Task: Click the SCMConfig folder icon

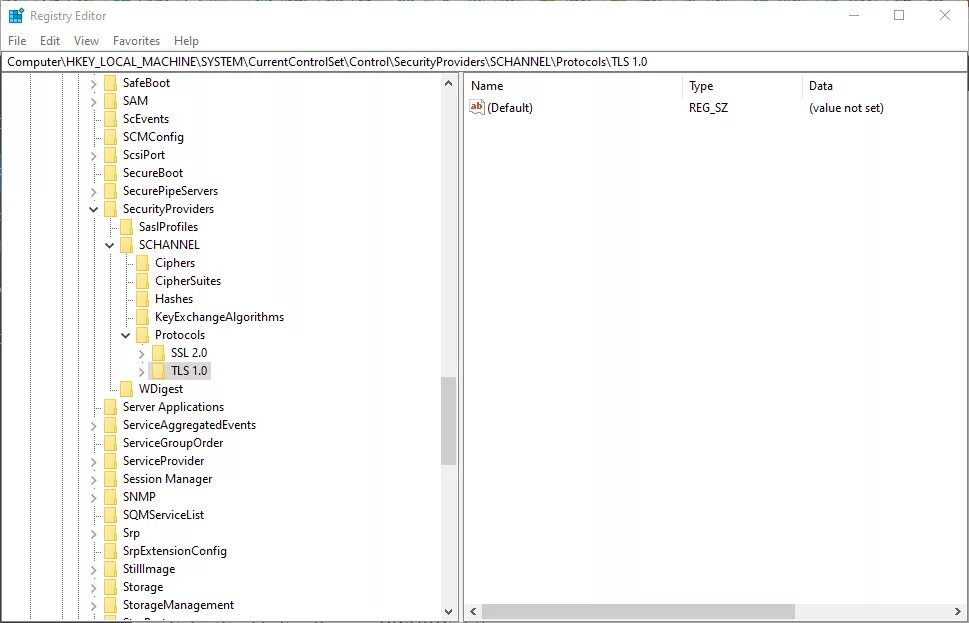Action: (110, 137)
